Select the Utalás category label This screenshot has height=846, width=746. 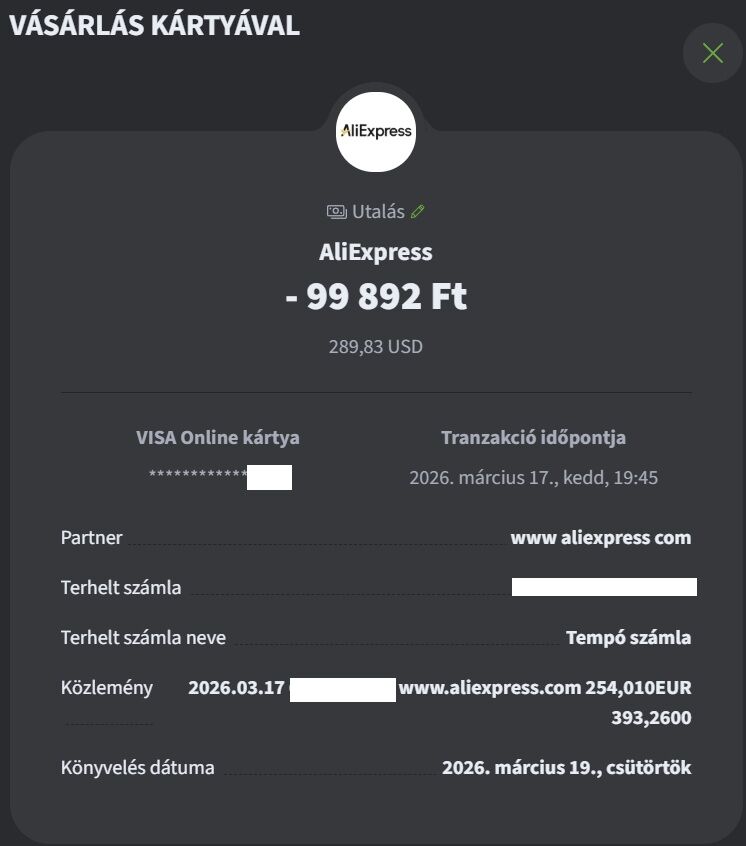click(x=378, y=212)
